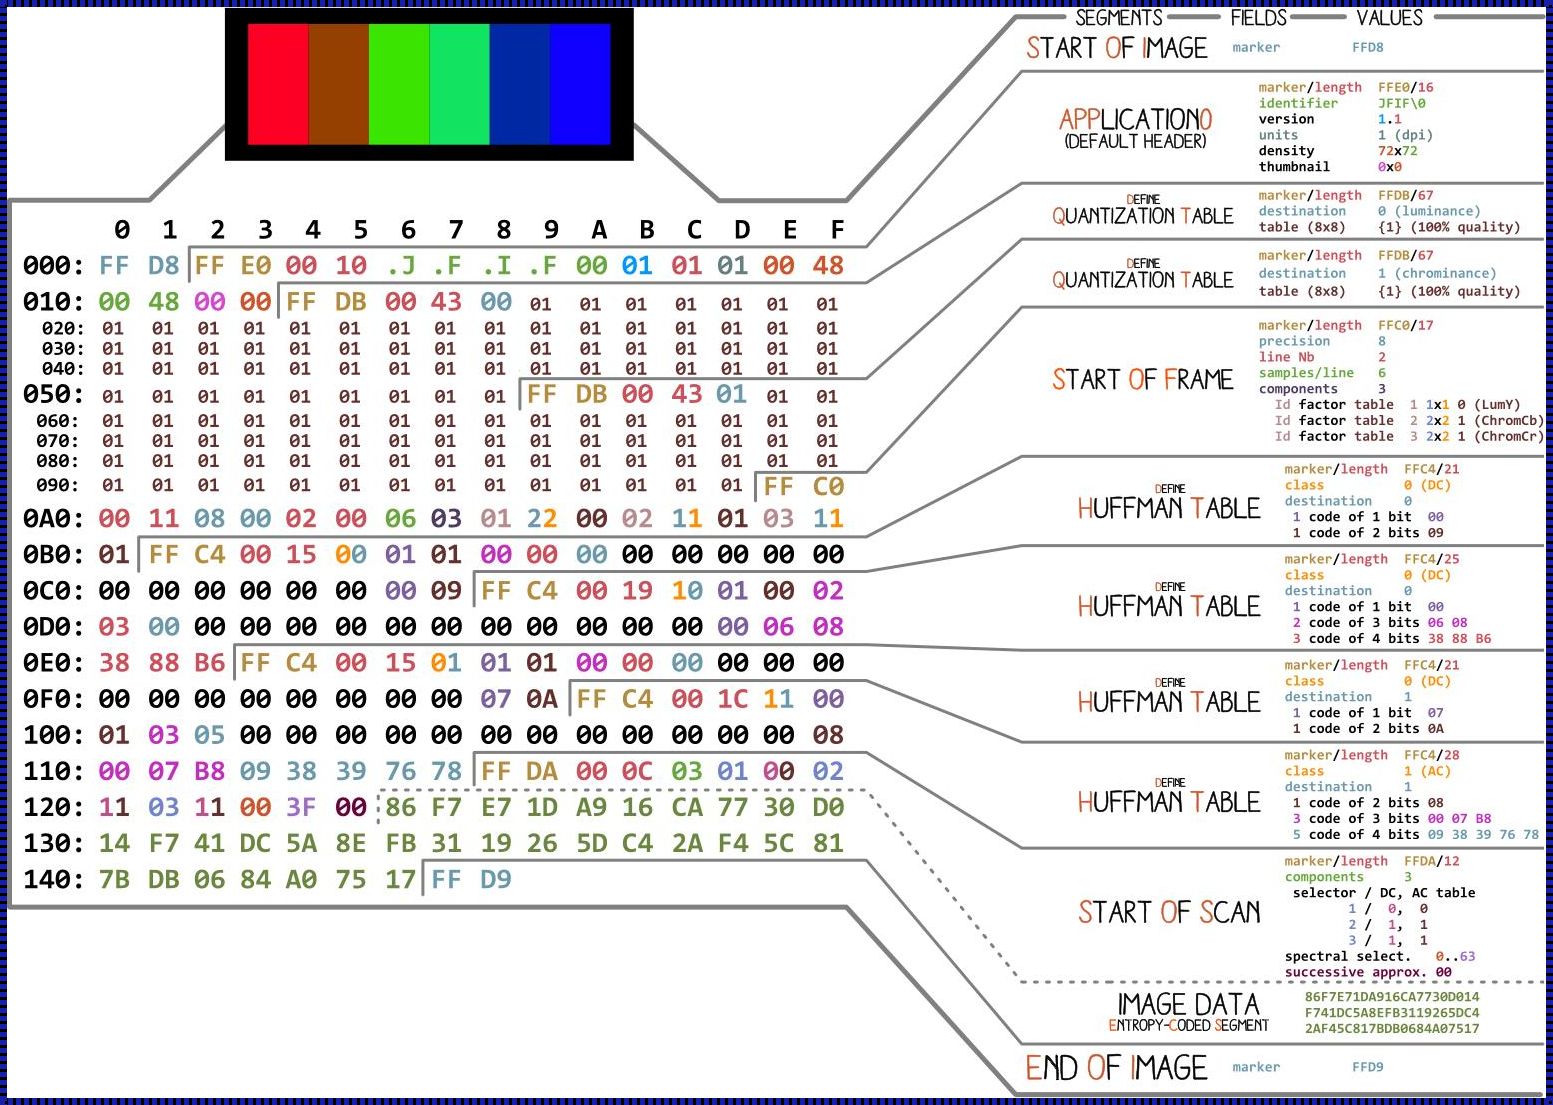Click the D8 byte in row 000
This screenshot has height=1105, width=1553.
[x=163, y=266]
